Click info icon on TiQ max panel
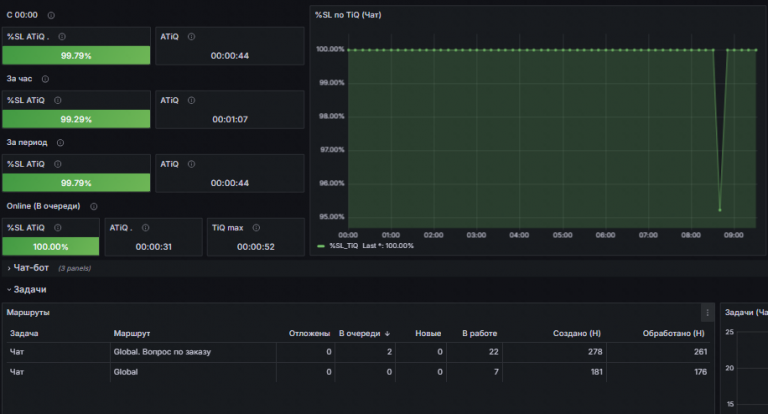This screenshot has height=414, width=768. (x=256, y=228)
